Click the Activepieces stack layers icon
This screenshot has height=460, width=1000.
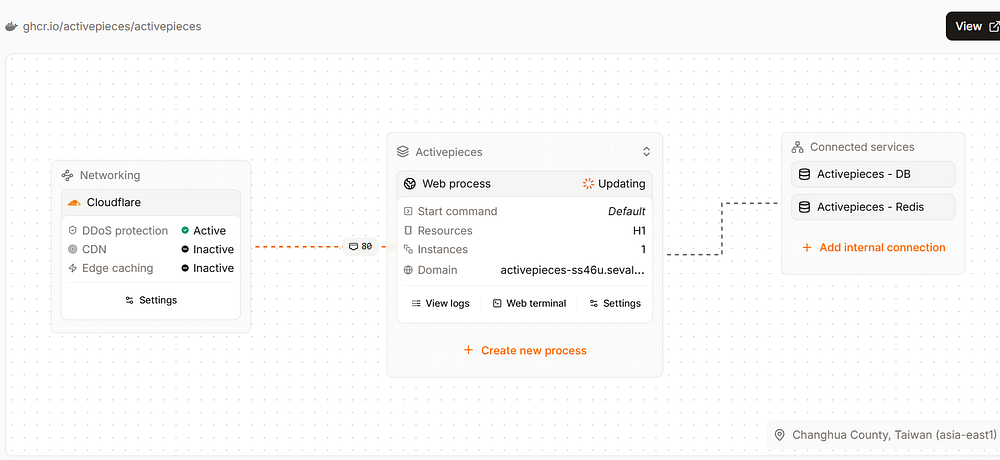click(403, 152)
